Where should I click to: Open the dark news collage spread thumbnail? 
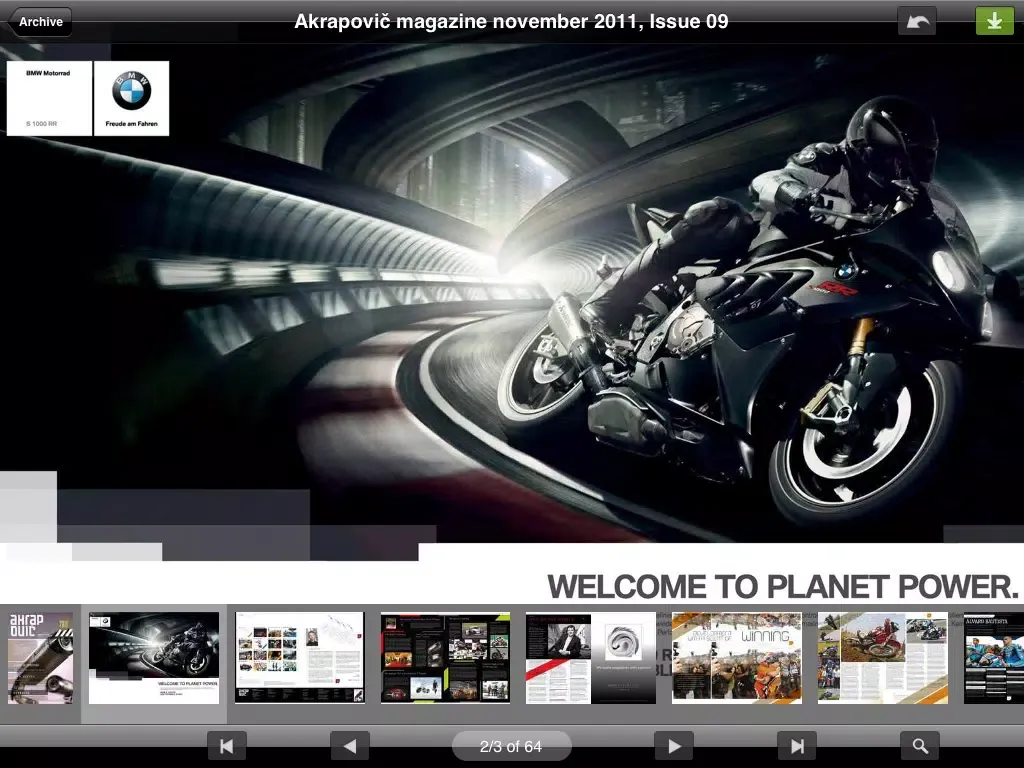point(445,658)
